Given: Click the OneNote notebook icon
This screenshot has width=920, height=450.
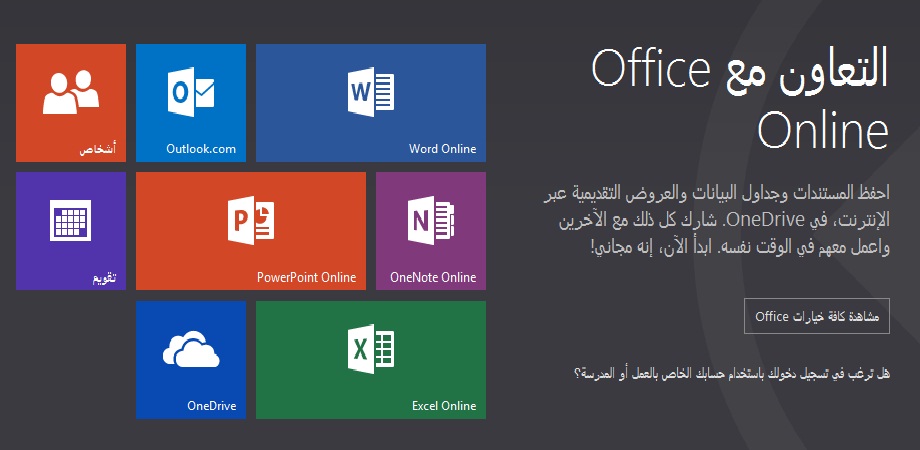Looking at the screenshot, I should 431,220.
